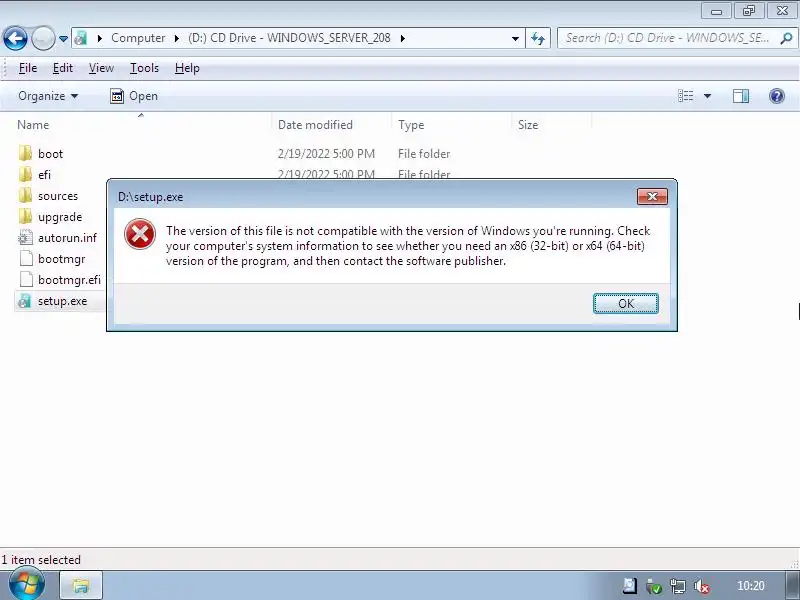This screenshot has width=800, height=600.
Task: Click the (D:) CD Drive breadcrumb
Action: 289,38
